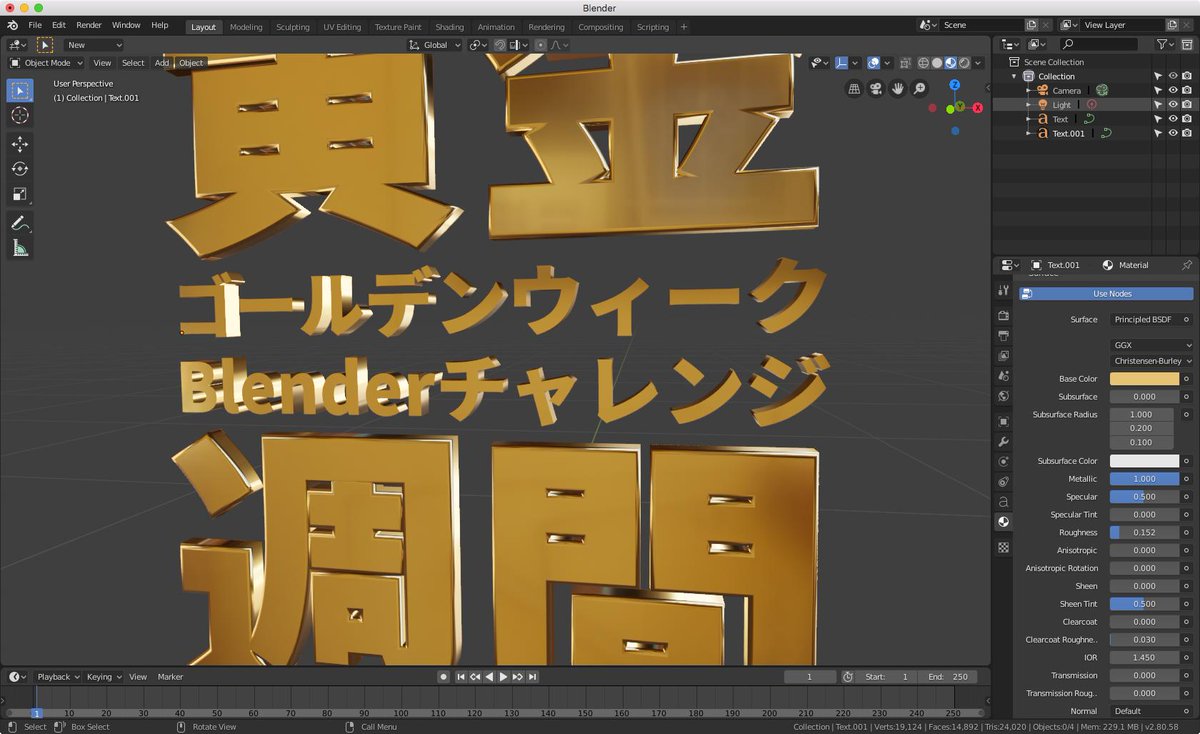Pin the Properties editor context
1200x734 pixels.
click(1186, 265)
